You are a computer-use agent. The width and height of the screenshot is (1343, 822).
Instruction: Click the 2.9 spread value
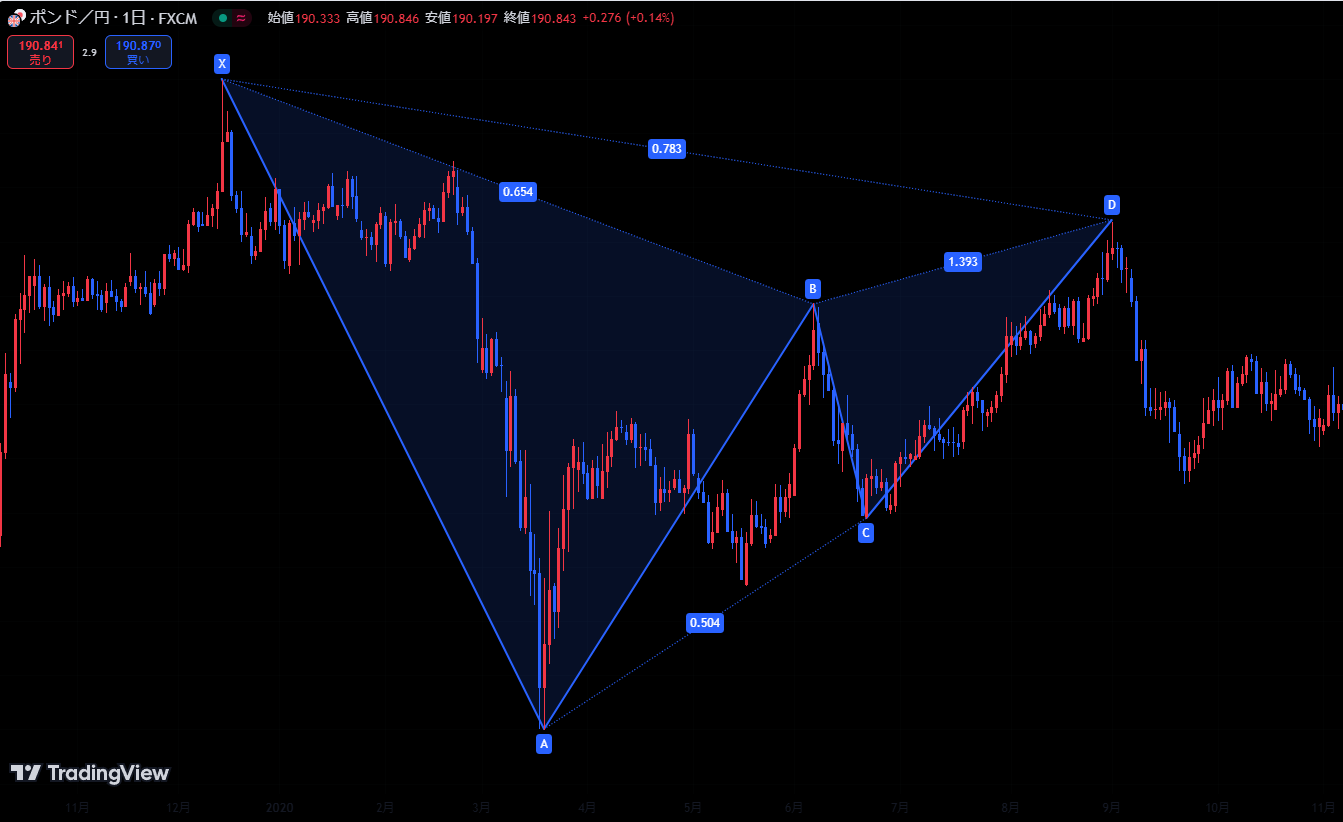(x=89, y=52)
